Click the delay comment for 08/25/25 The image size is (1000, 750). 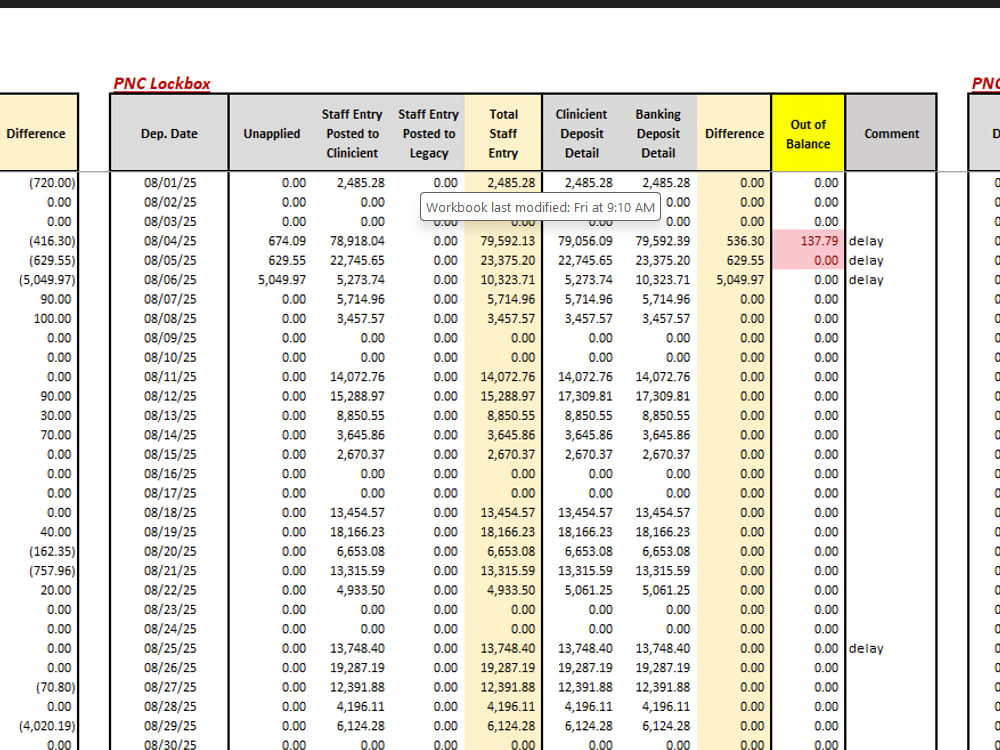click(866, 648)
